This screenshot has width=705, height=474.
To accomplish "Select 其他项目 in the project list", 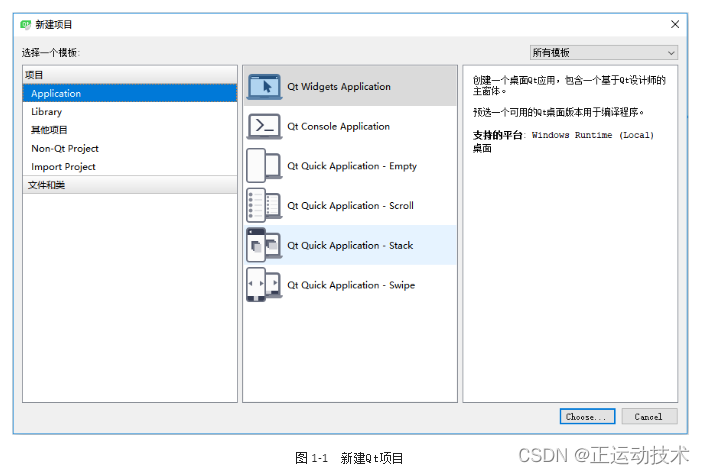I will (130, 130).
